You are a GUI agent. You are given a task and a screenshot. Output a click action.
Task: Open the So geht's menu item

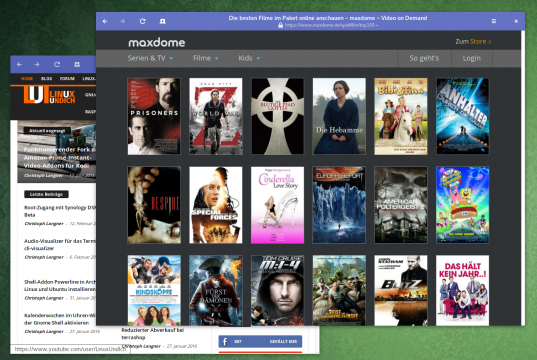pos(424,58)
